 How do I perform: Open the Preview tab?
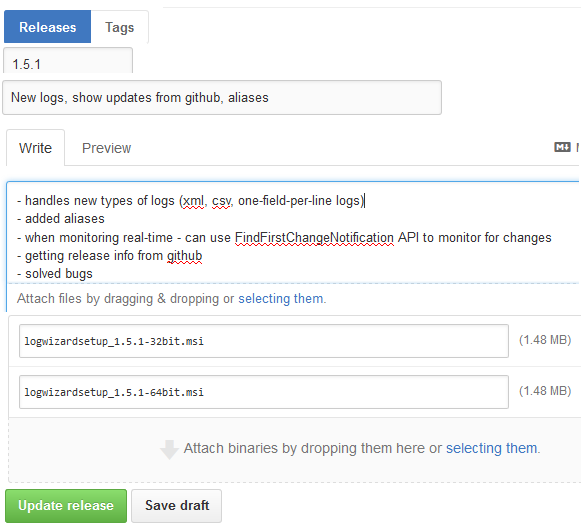(x=106, y=148)
